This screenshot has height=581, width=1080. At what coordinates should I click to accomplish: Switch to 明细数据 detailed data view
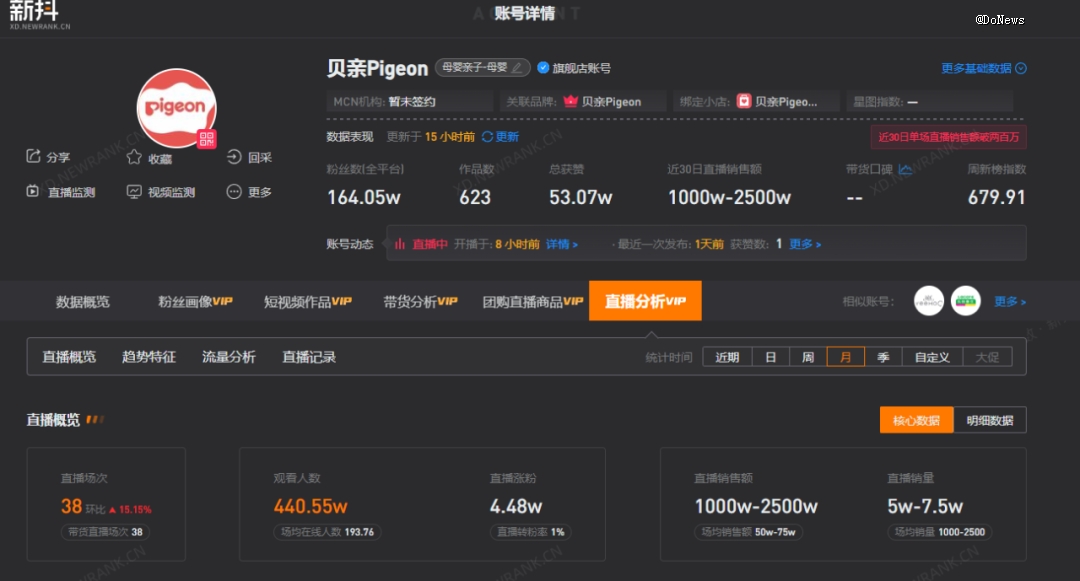coord(989,419)
